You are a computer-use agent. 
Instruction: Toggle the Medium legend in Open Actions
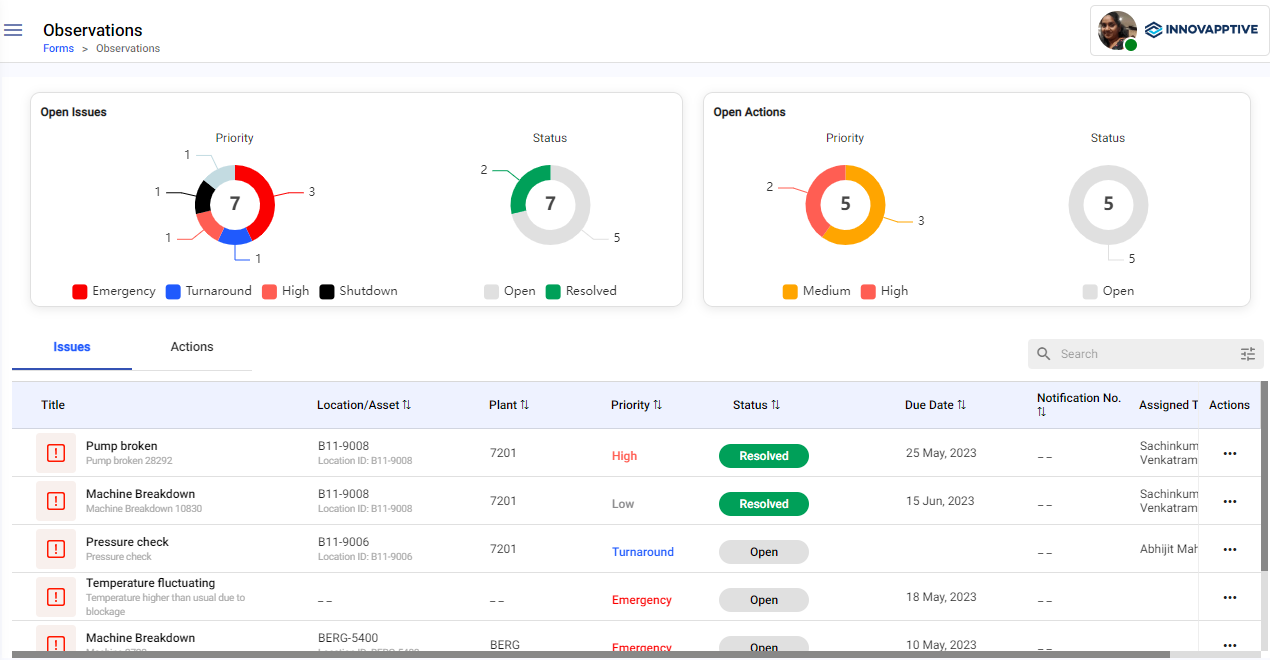point(816,292)
